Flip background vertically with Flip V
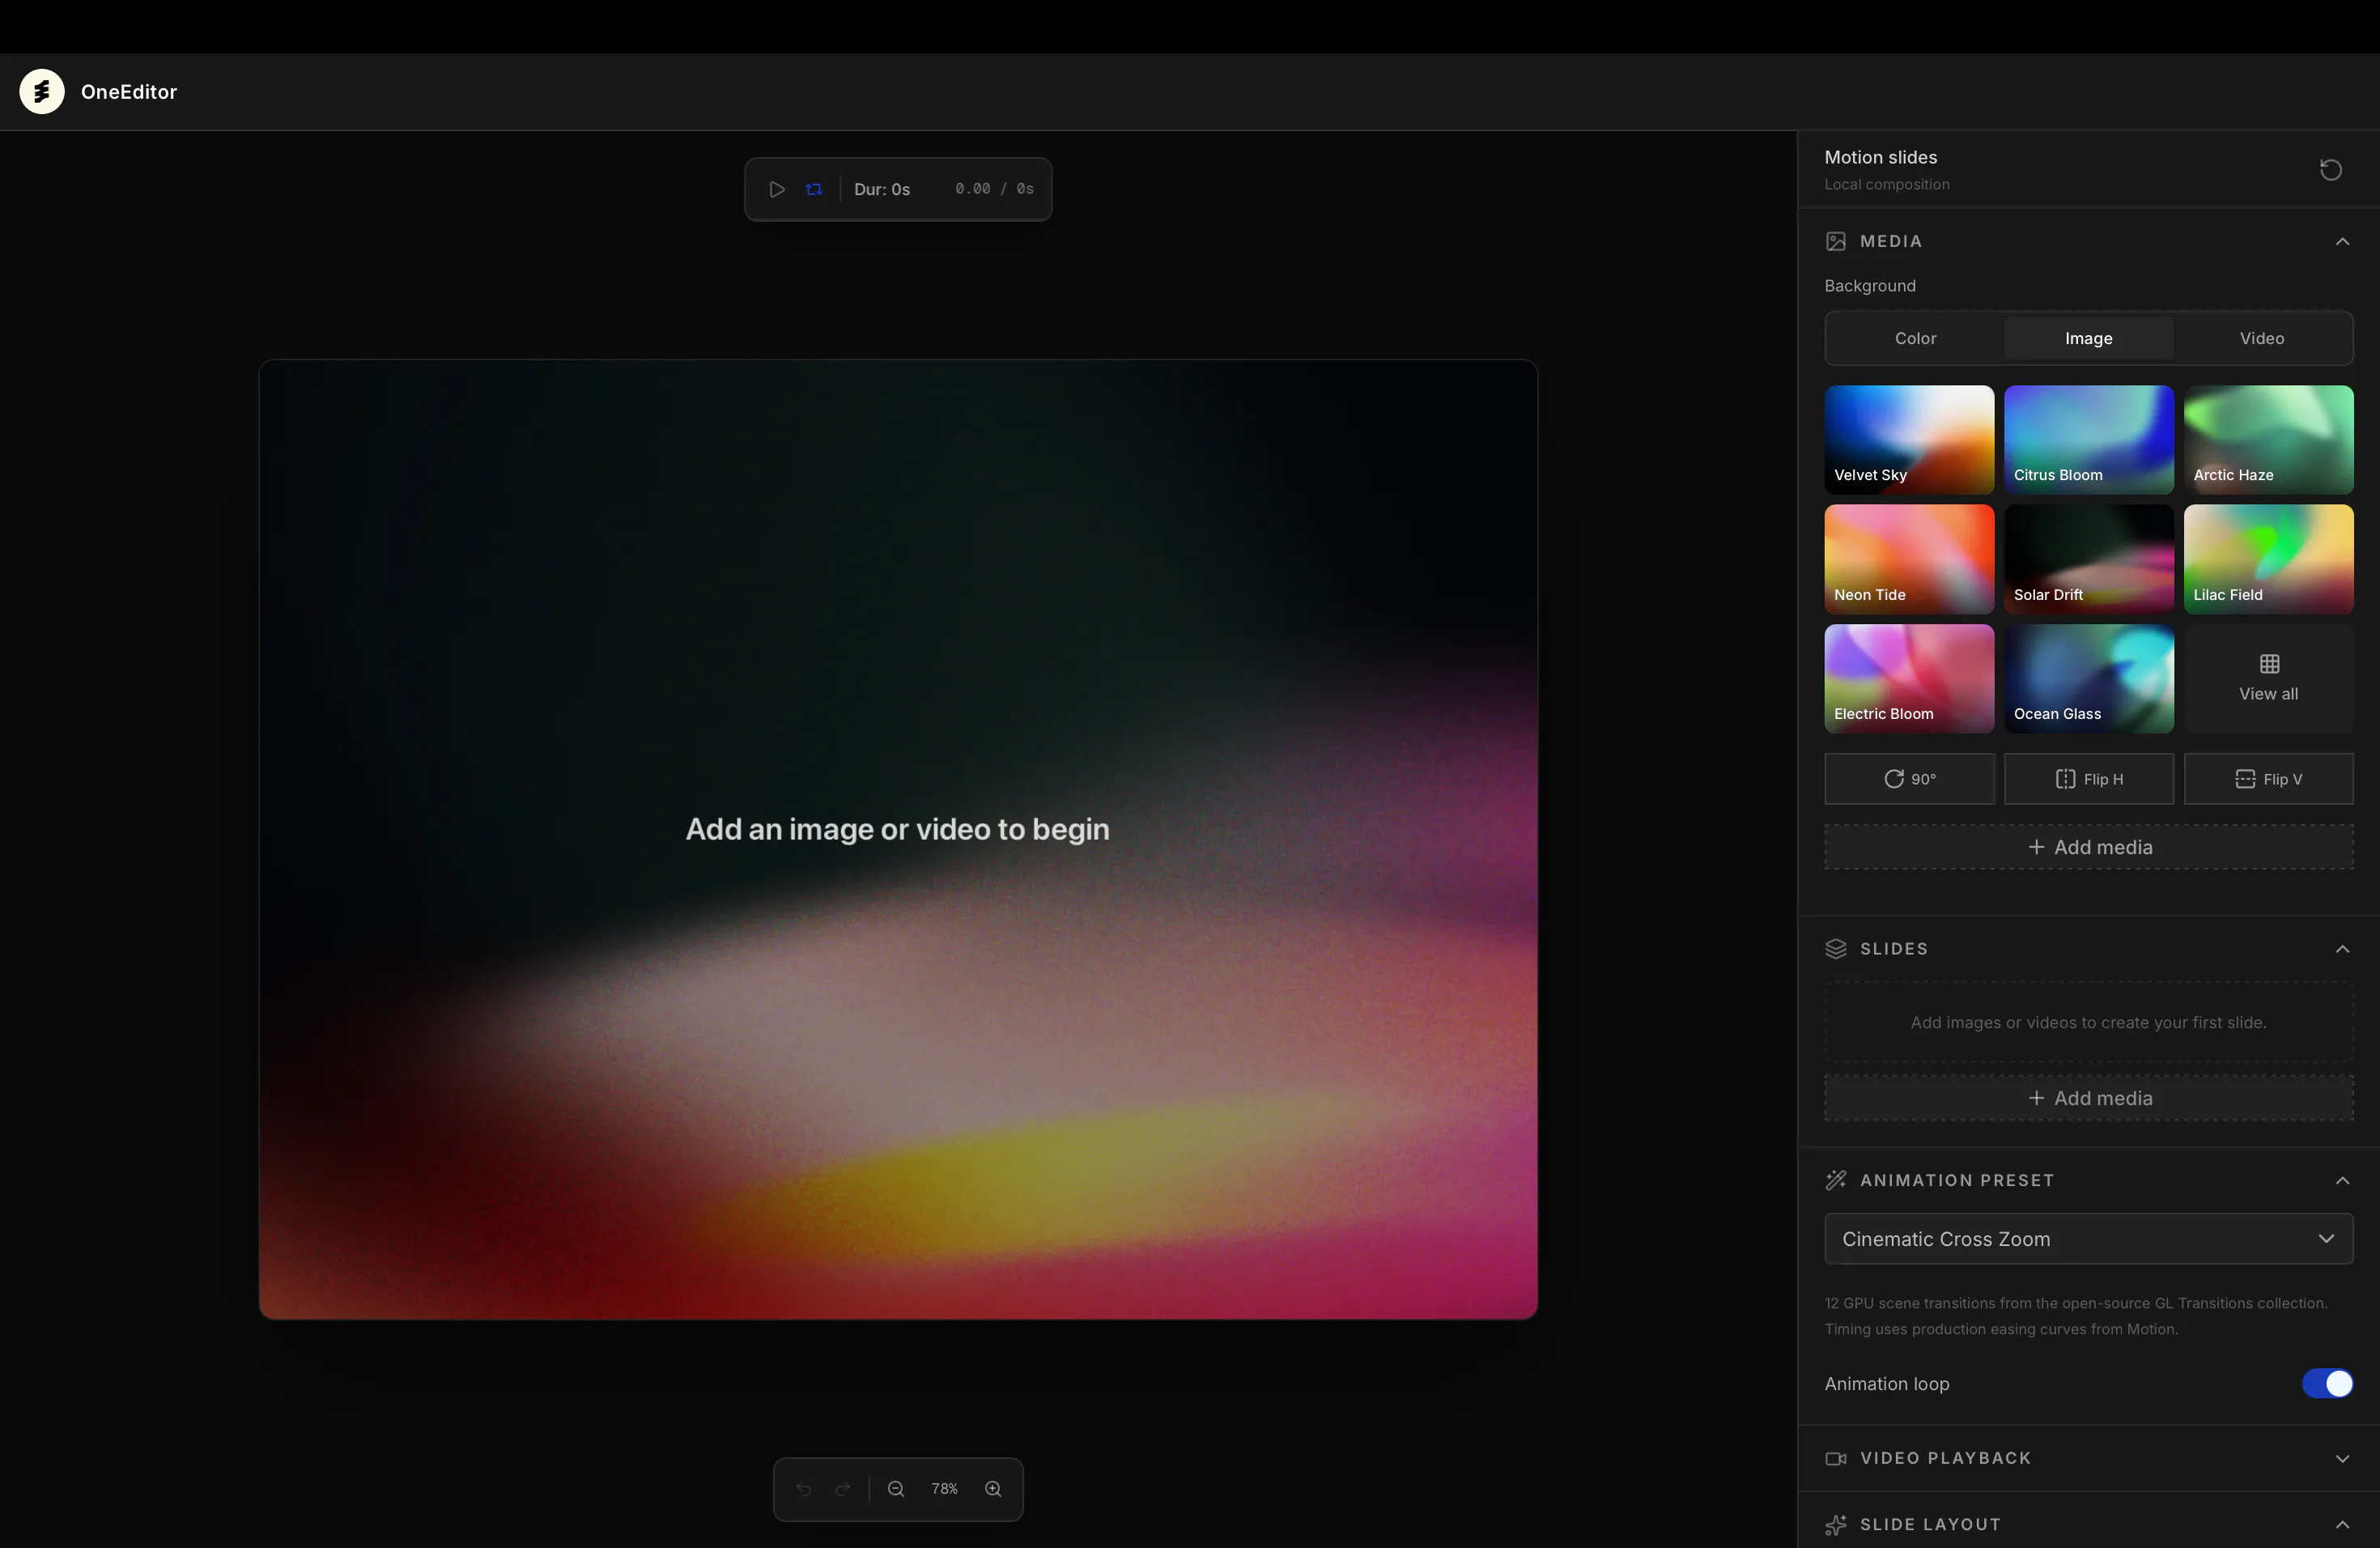2380x1548 pixels. [x=2268, y=779]
